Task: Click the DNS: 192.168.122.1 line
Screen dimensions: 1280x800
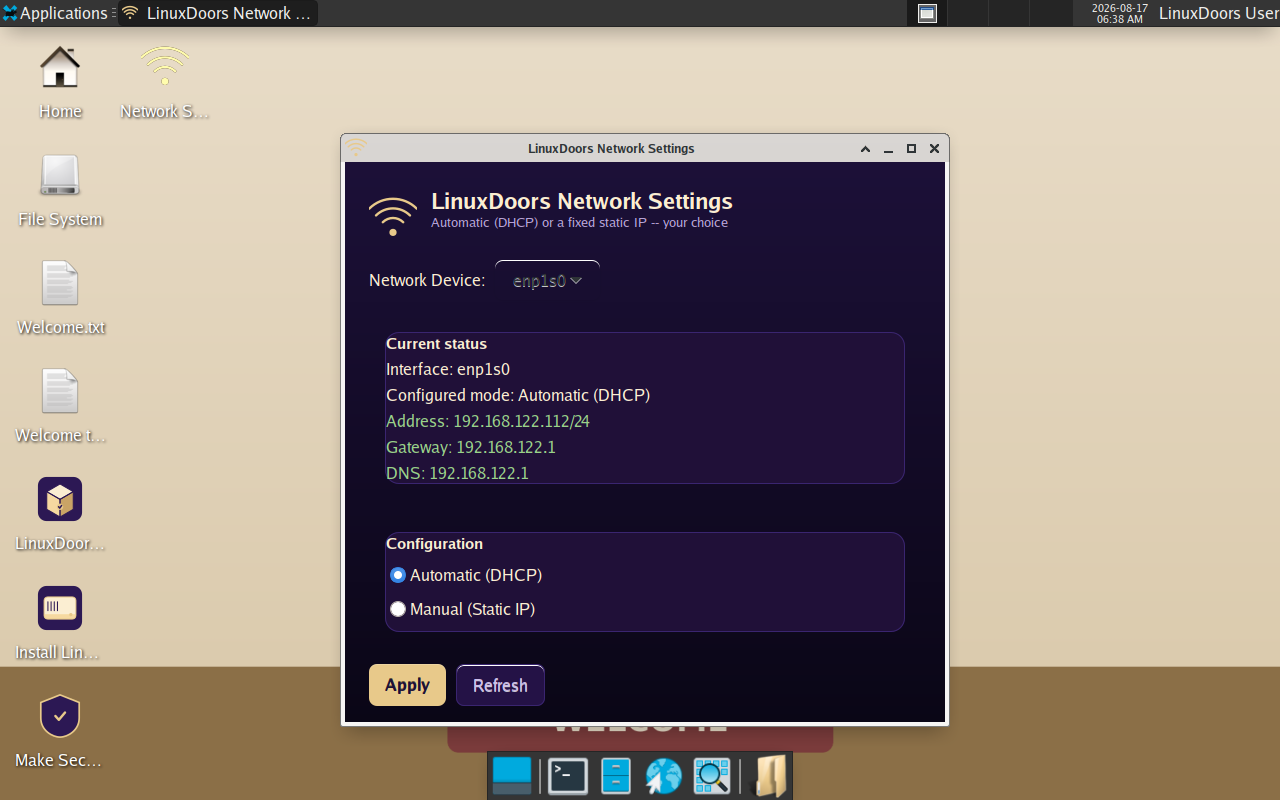Action: 457,473
